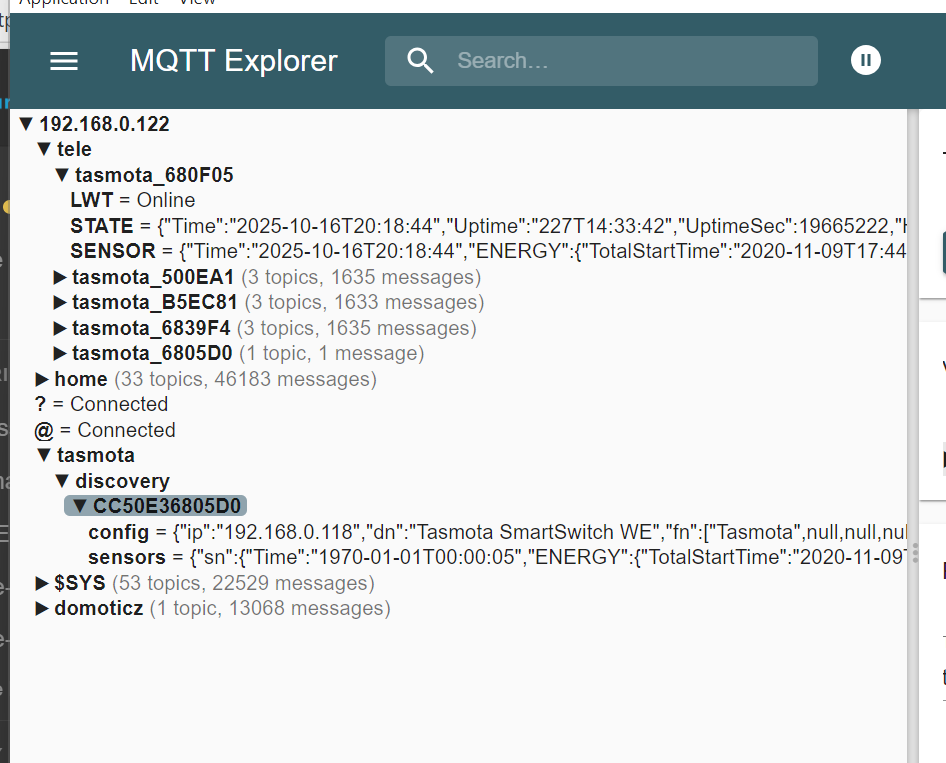Pause updates with the pause button
Viewport: 946px width, 763px height.
pos(866,61)
